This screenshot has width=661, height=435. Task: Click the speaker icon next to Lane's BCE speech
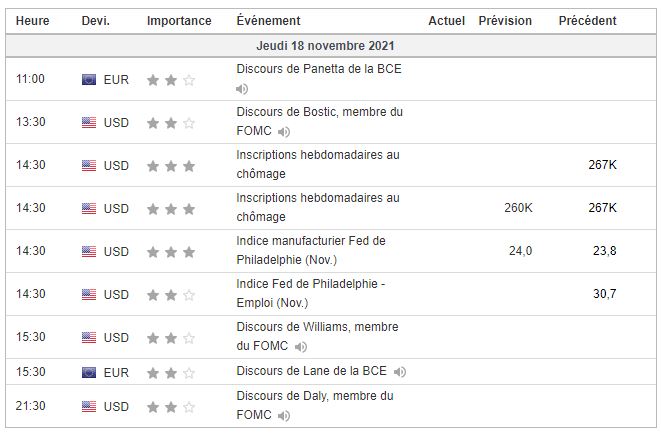tap(400, 372)
